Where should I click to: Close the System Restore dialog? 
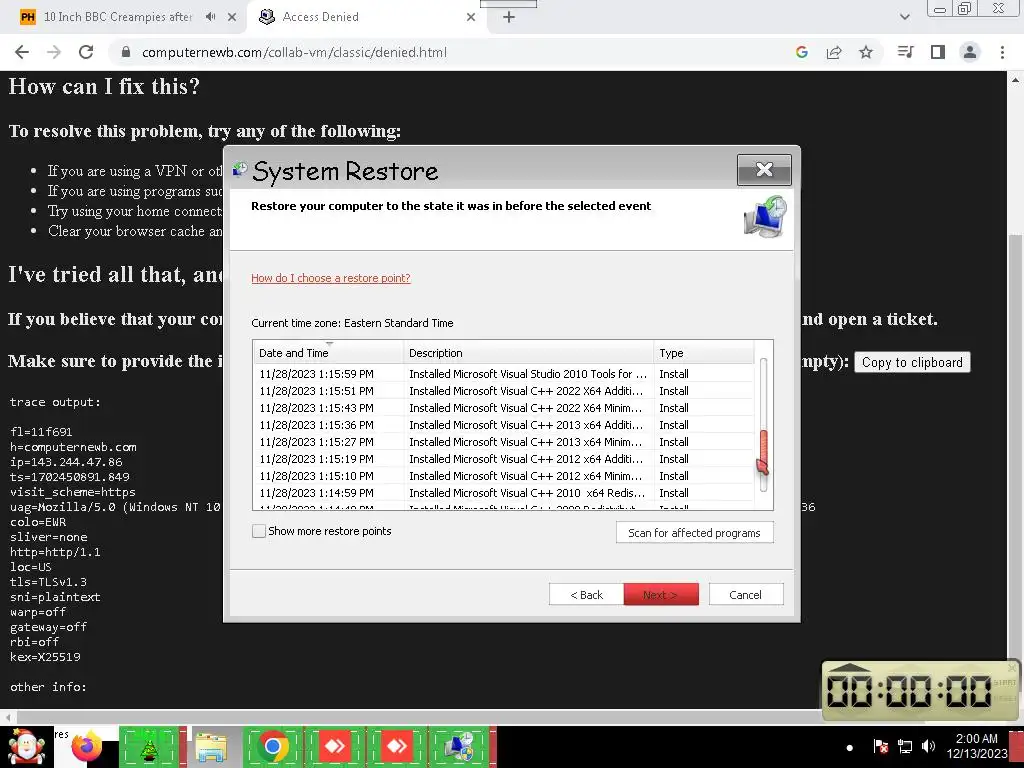coord(764,170)
